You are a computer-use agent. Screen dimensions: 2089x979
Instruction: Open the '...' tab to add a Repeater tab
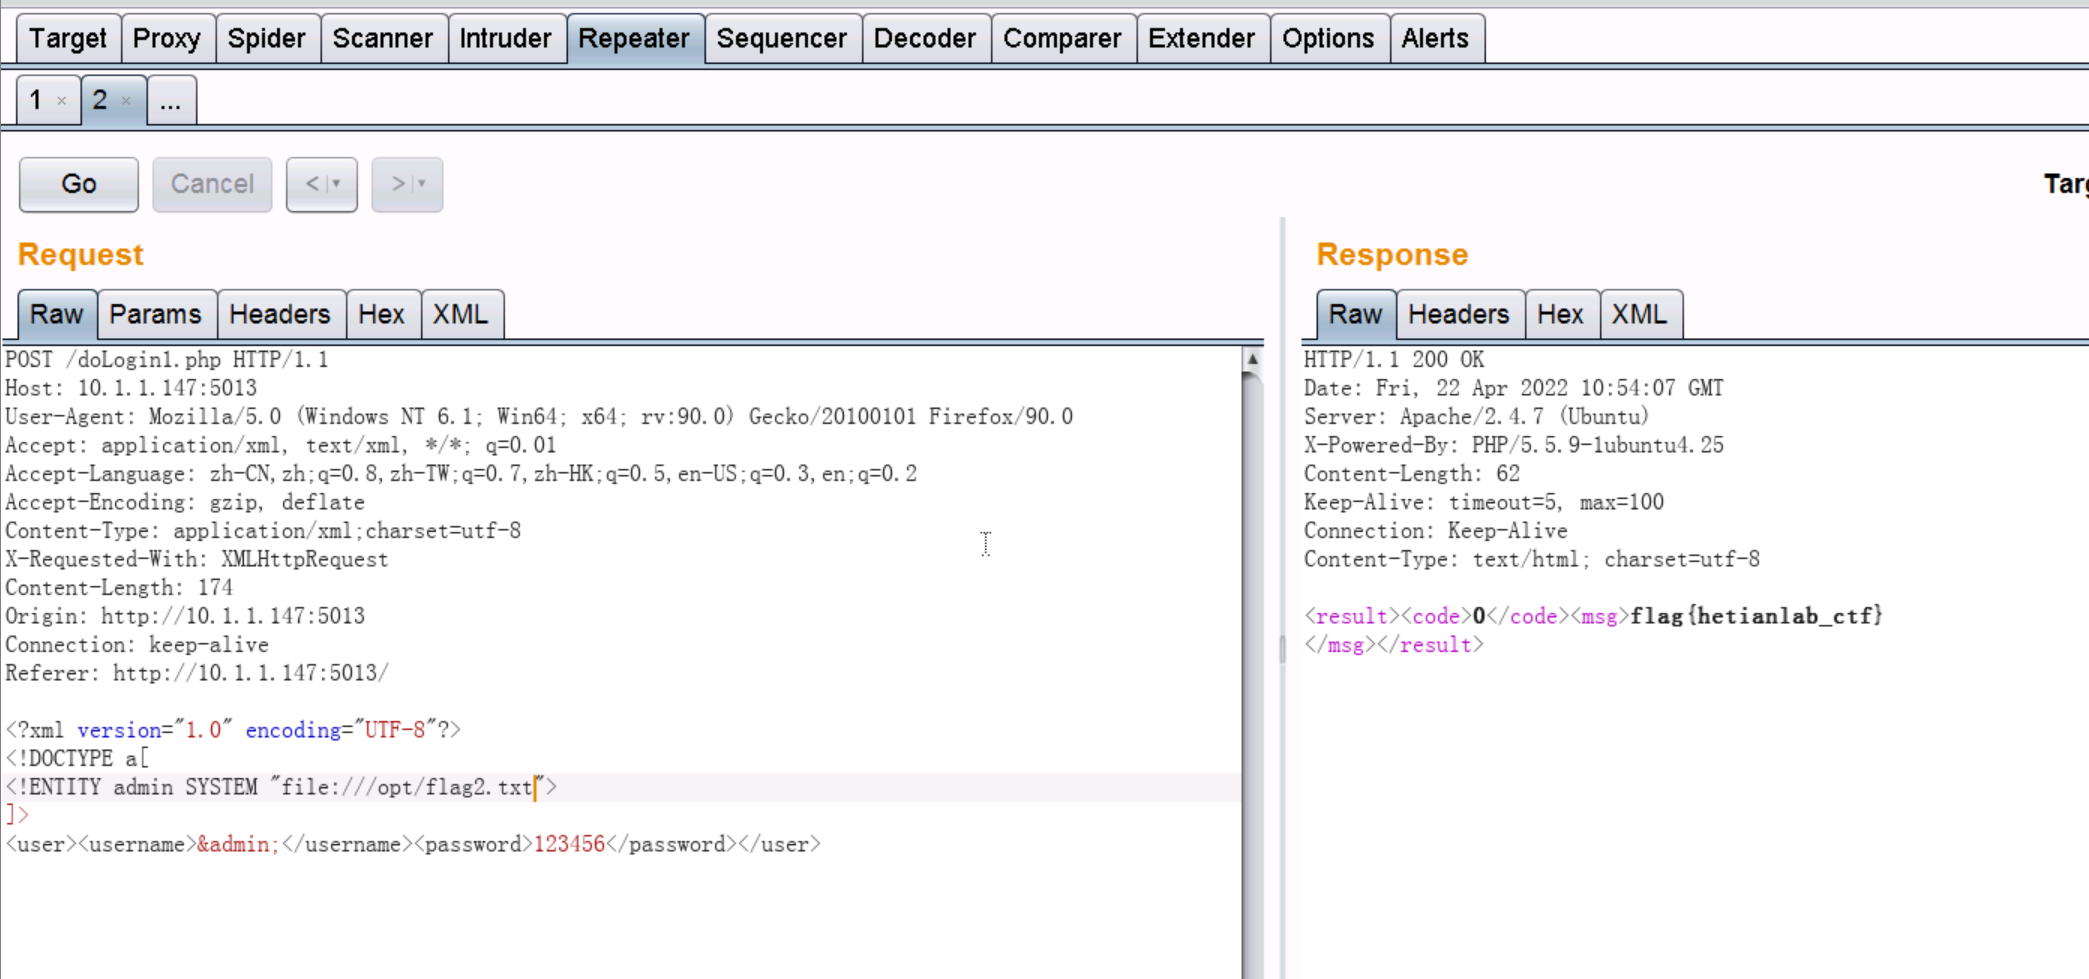pyautogui.click(x=169, y=100)
